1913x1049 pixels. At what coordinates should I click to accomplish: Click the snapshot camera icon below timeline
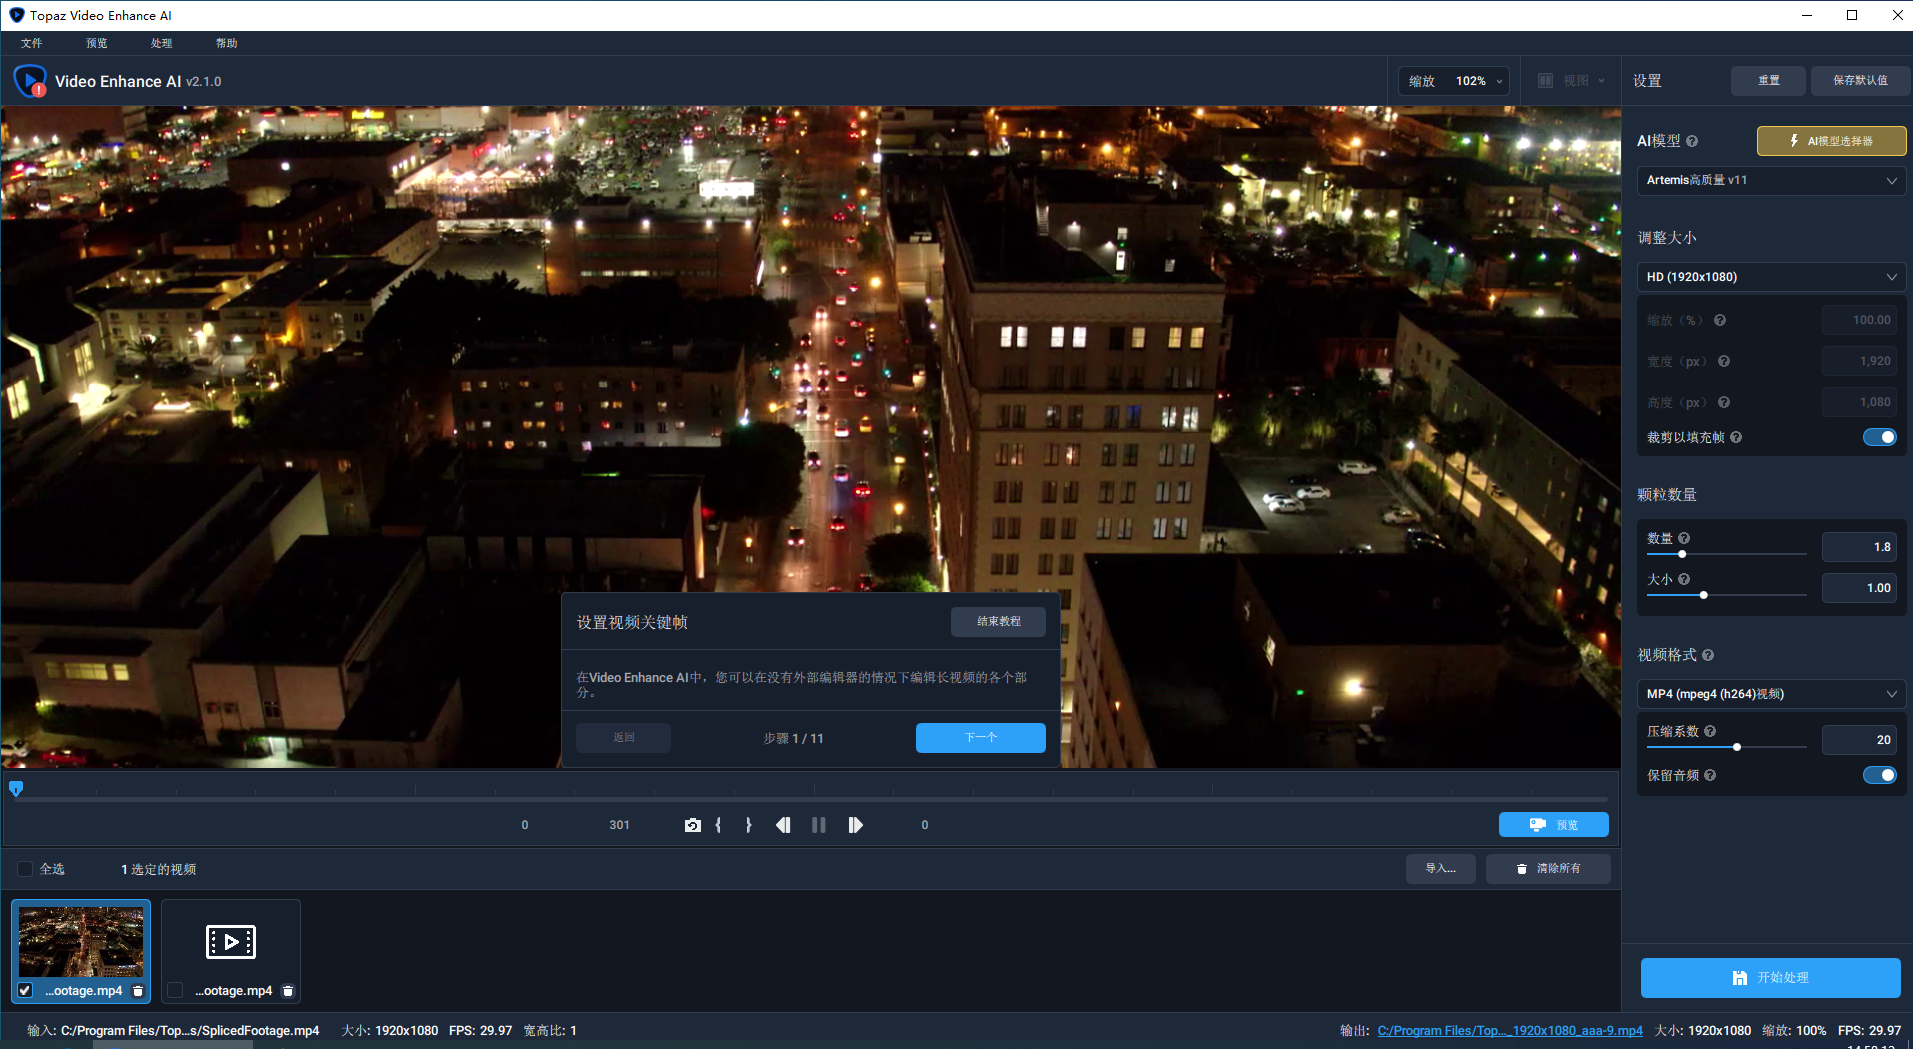click(692, 825)
